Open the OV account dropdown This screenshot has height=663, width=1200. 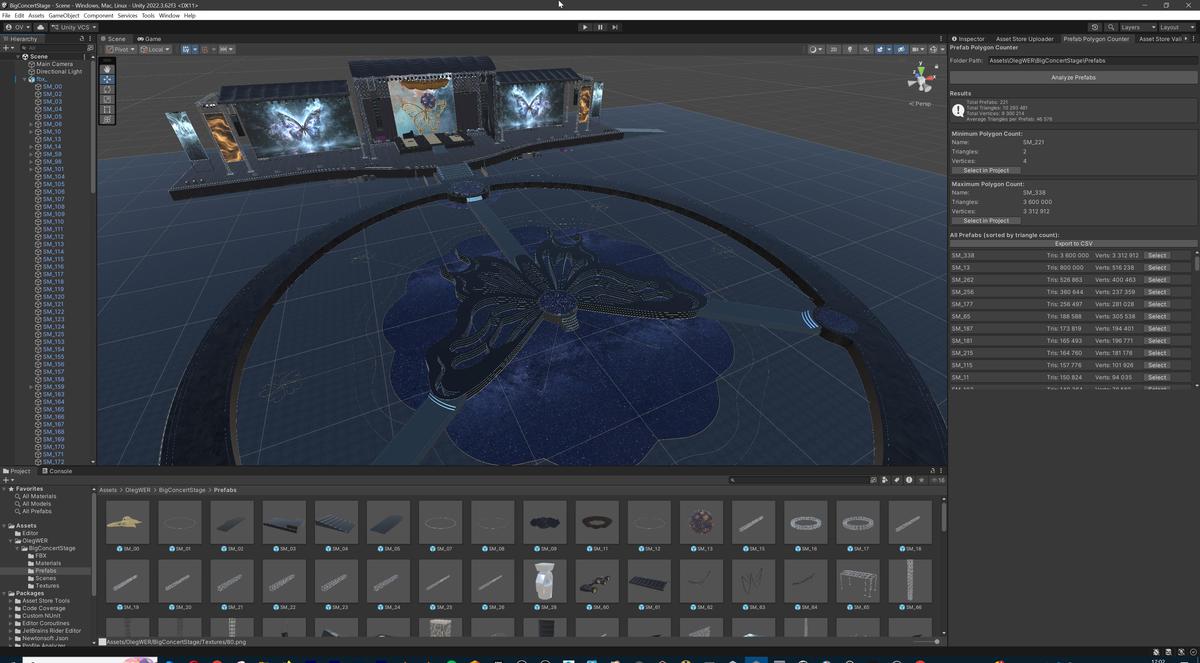[x=17, y=27]
